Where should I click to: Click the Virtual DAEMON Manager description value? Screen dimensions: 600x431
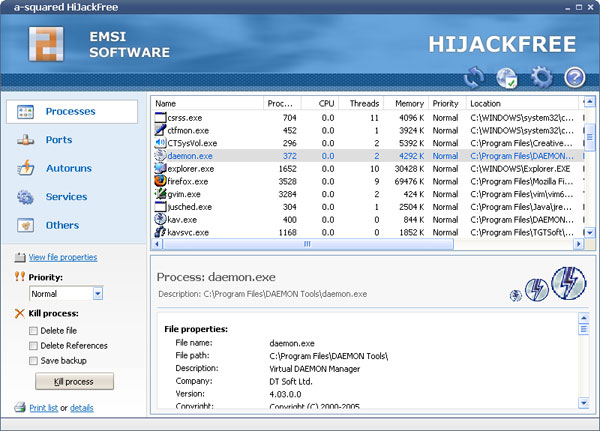[x=315, y=369]
